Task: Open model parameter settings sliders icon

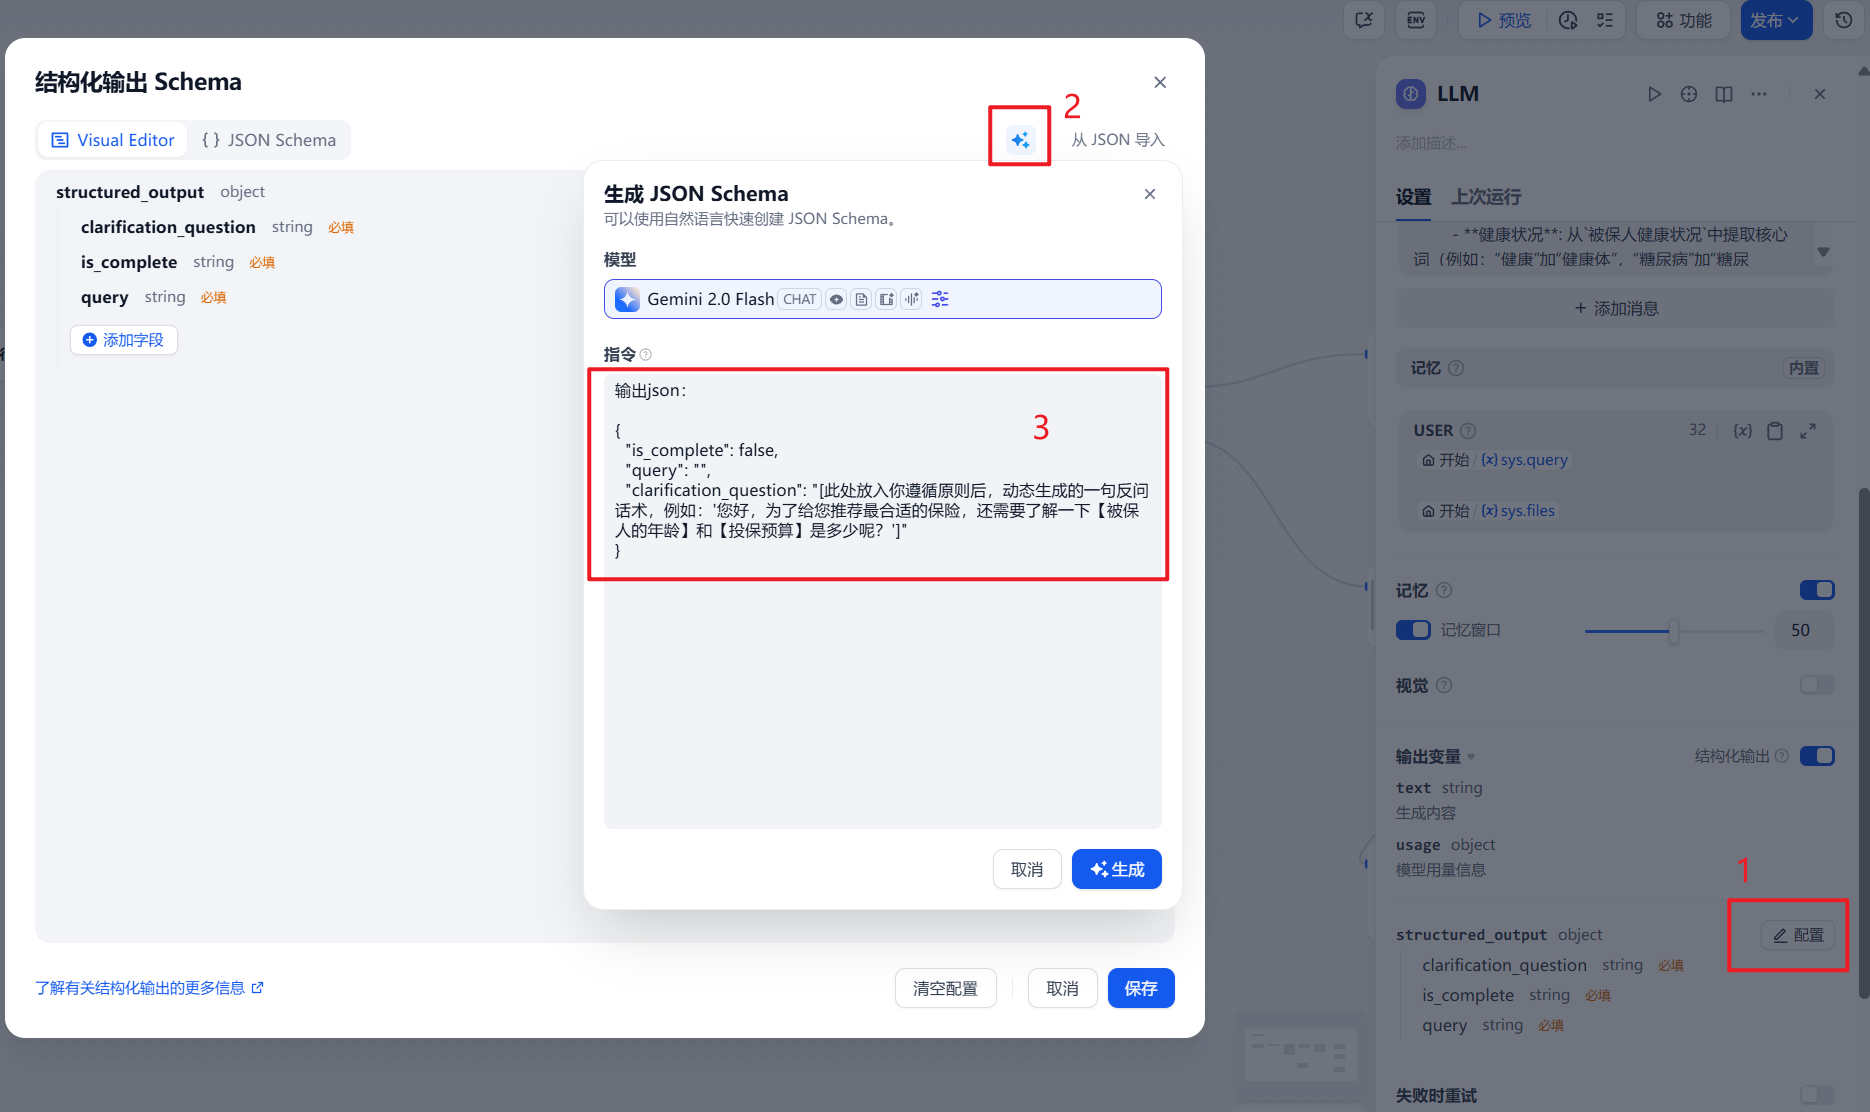Action: pyautogui.click(x=940, y=299)
